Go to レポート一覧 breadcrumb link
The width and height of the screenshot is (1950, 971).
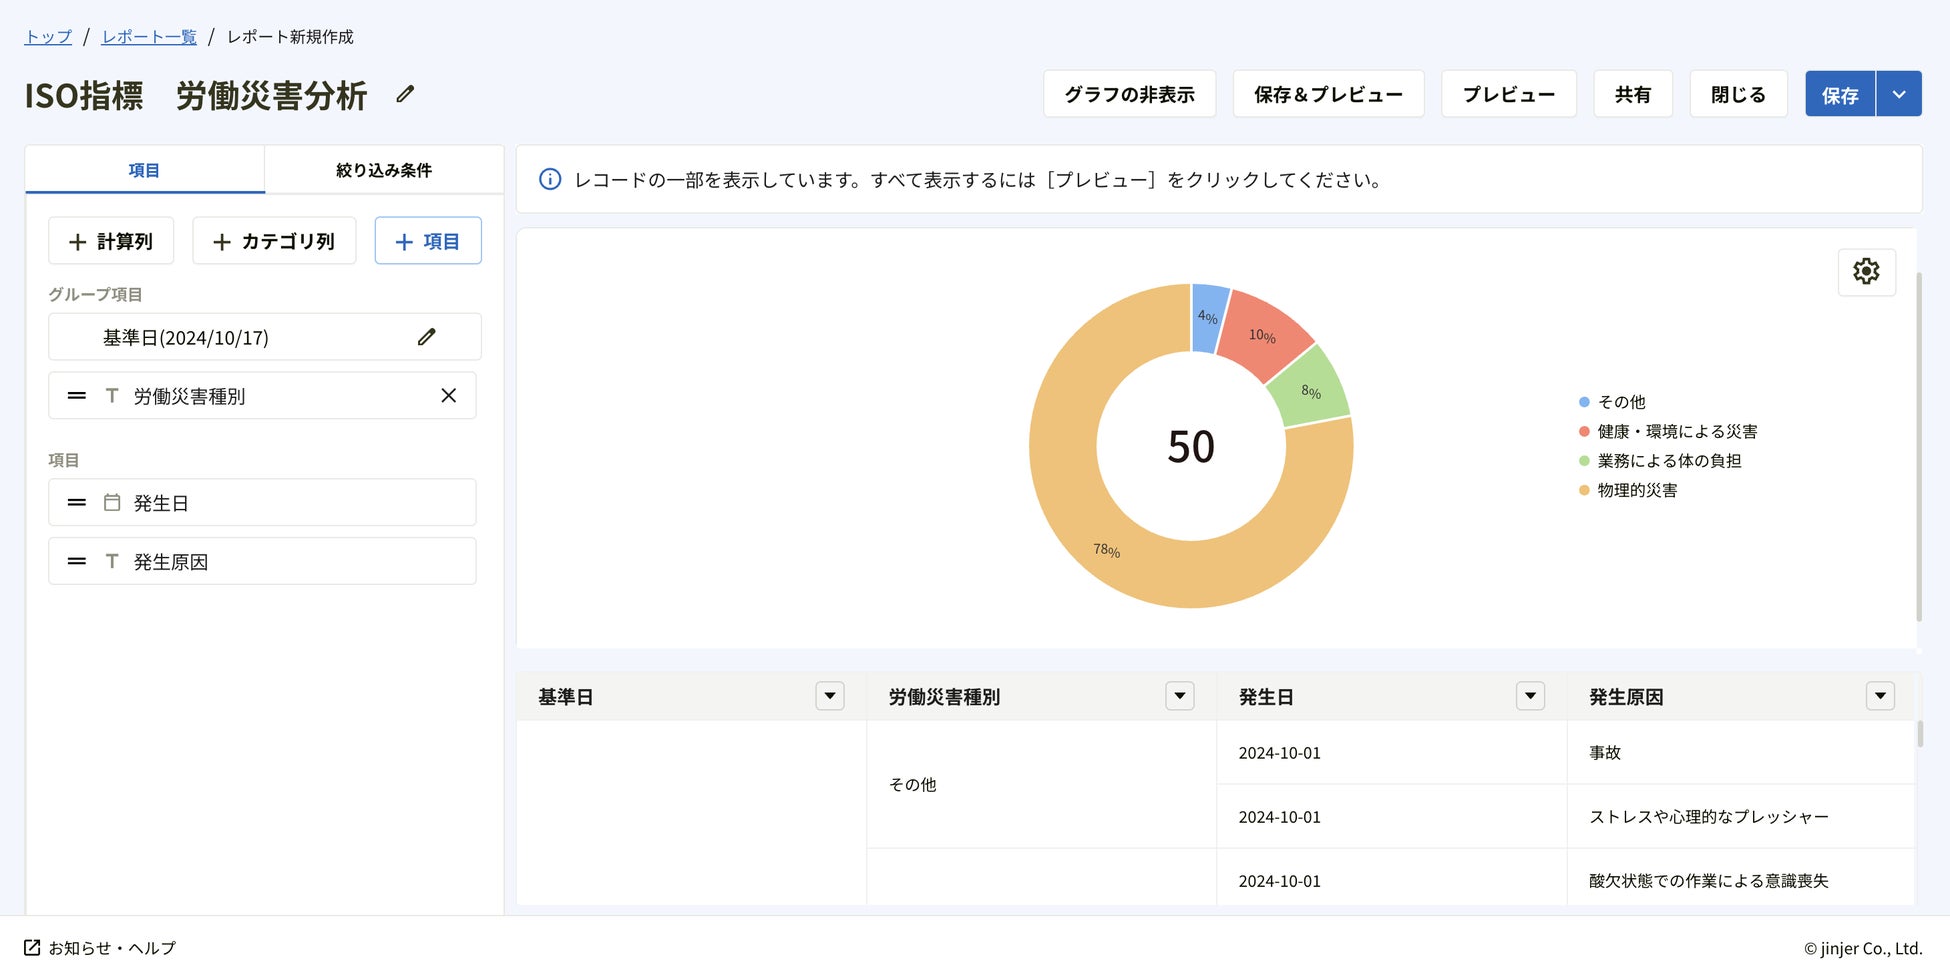point(149,37)
